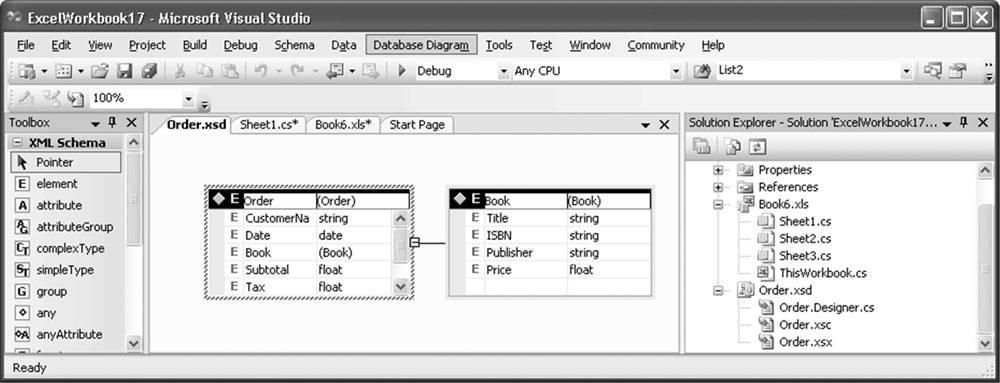
Task: Open the Database Diagram menu
Action: click(421, 45)
